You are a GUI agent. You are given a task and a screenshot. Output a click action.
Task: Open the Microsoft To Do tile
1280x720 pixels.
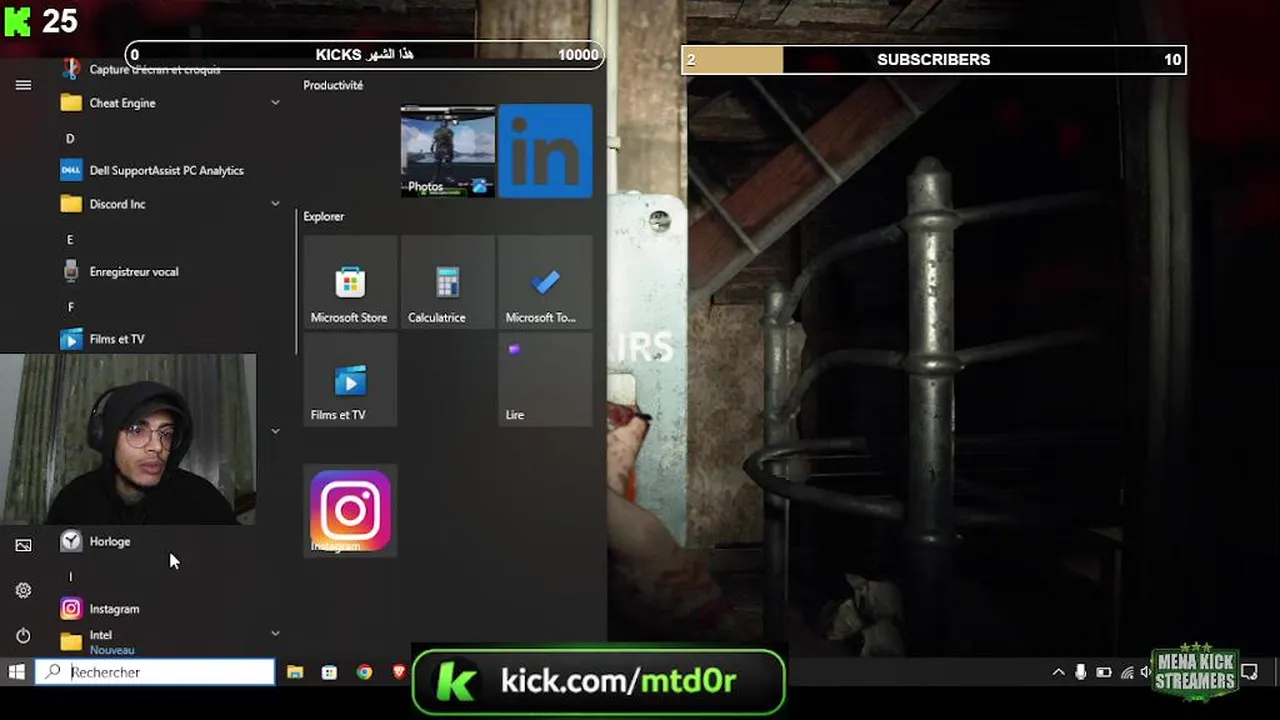pos(545,282)
